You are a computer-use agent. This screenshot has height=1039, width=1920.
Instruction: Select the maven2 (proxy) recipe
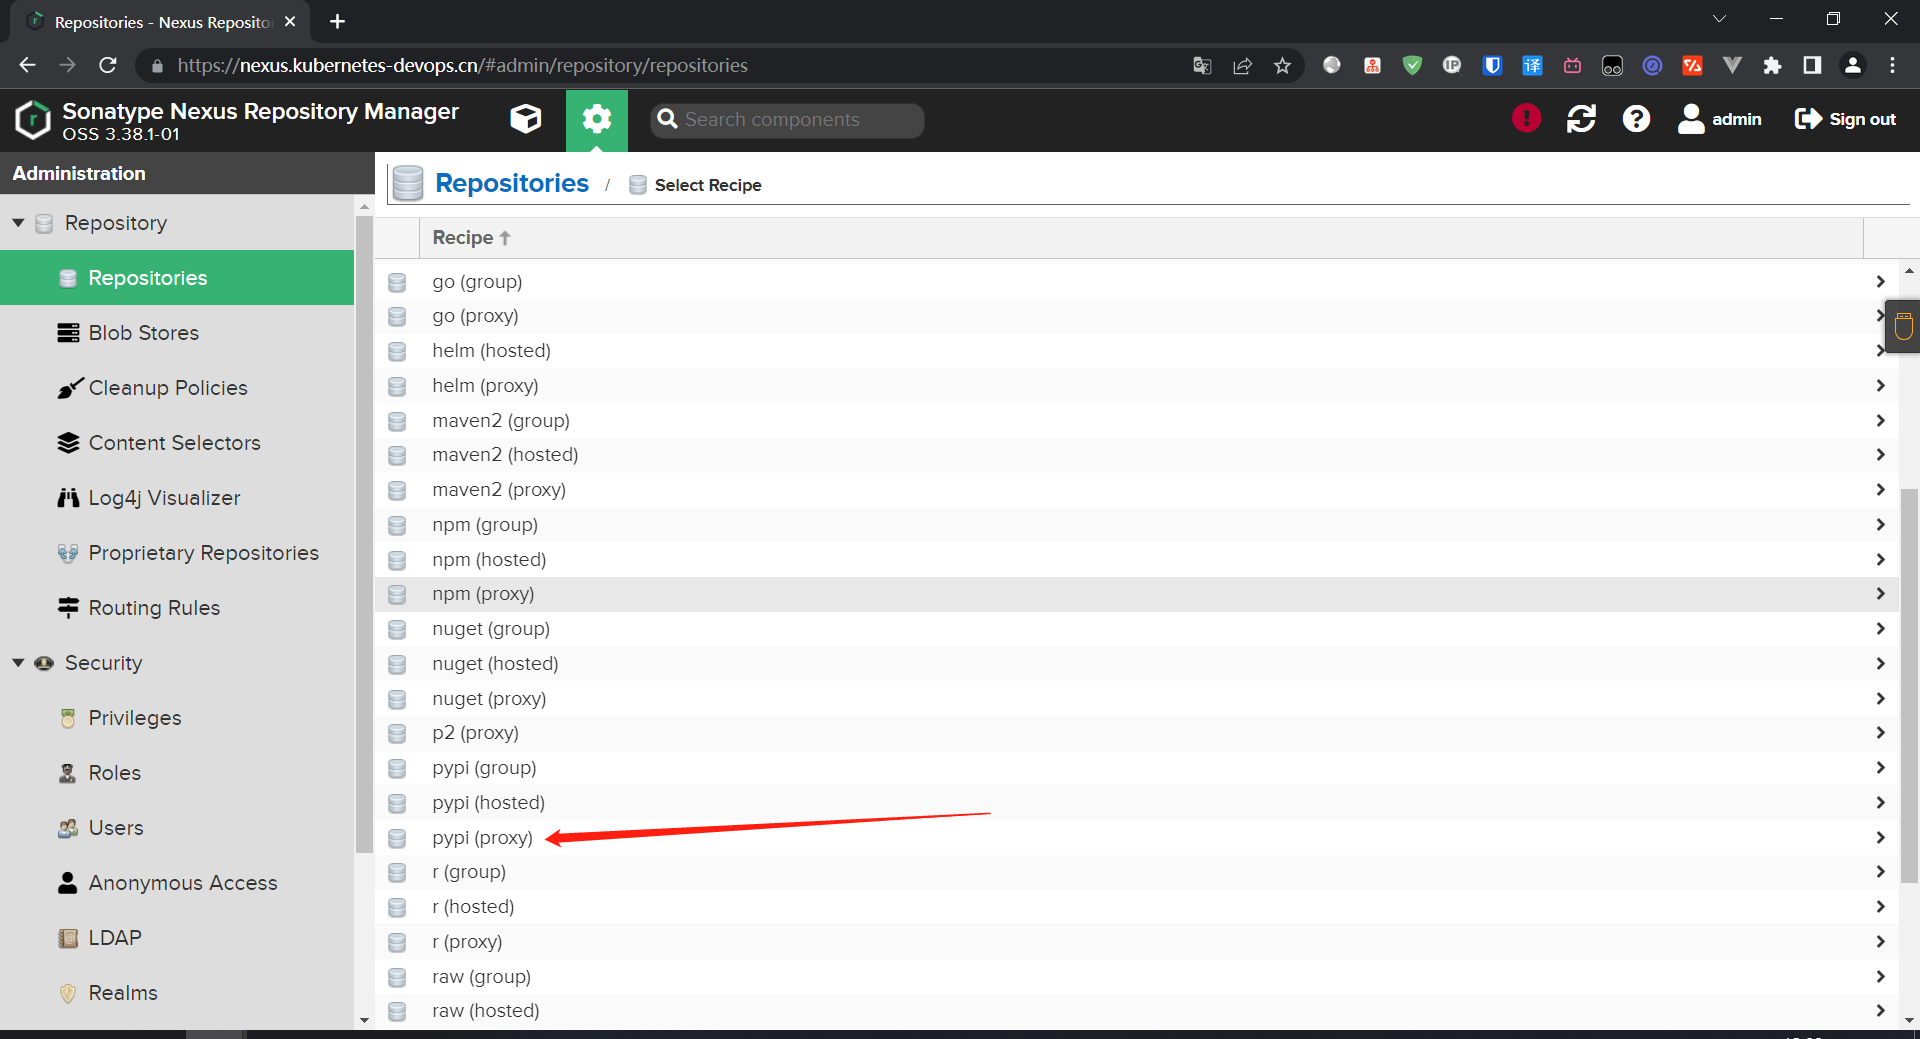1137,490
